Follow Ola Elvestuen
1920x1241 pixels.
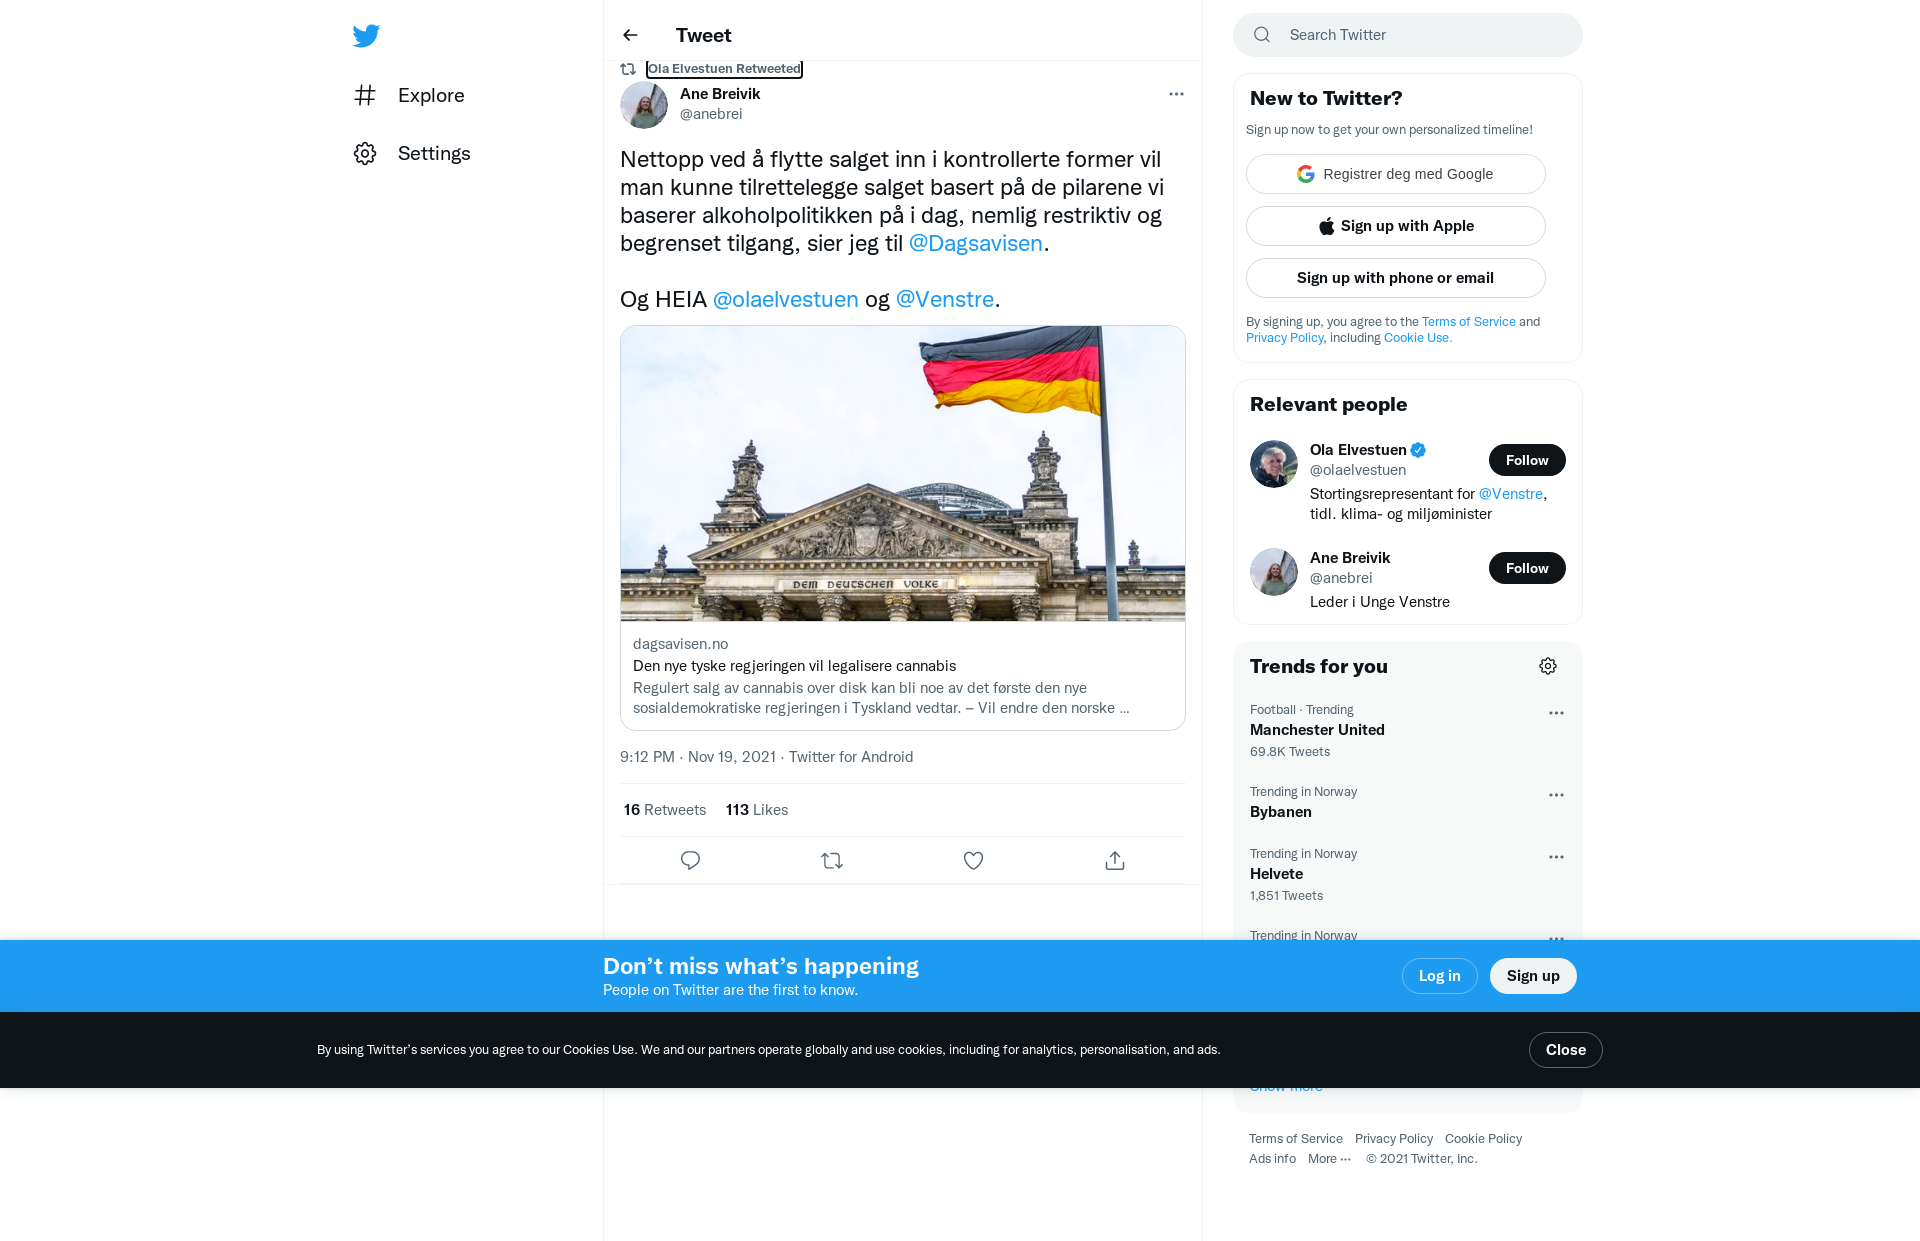click(1527, 460)
